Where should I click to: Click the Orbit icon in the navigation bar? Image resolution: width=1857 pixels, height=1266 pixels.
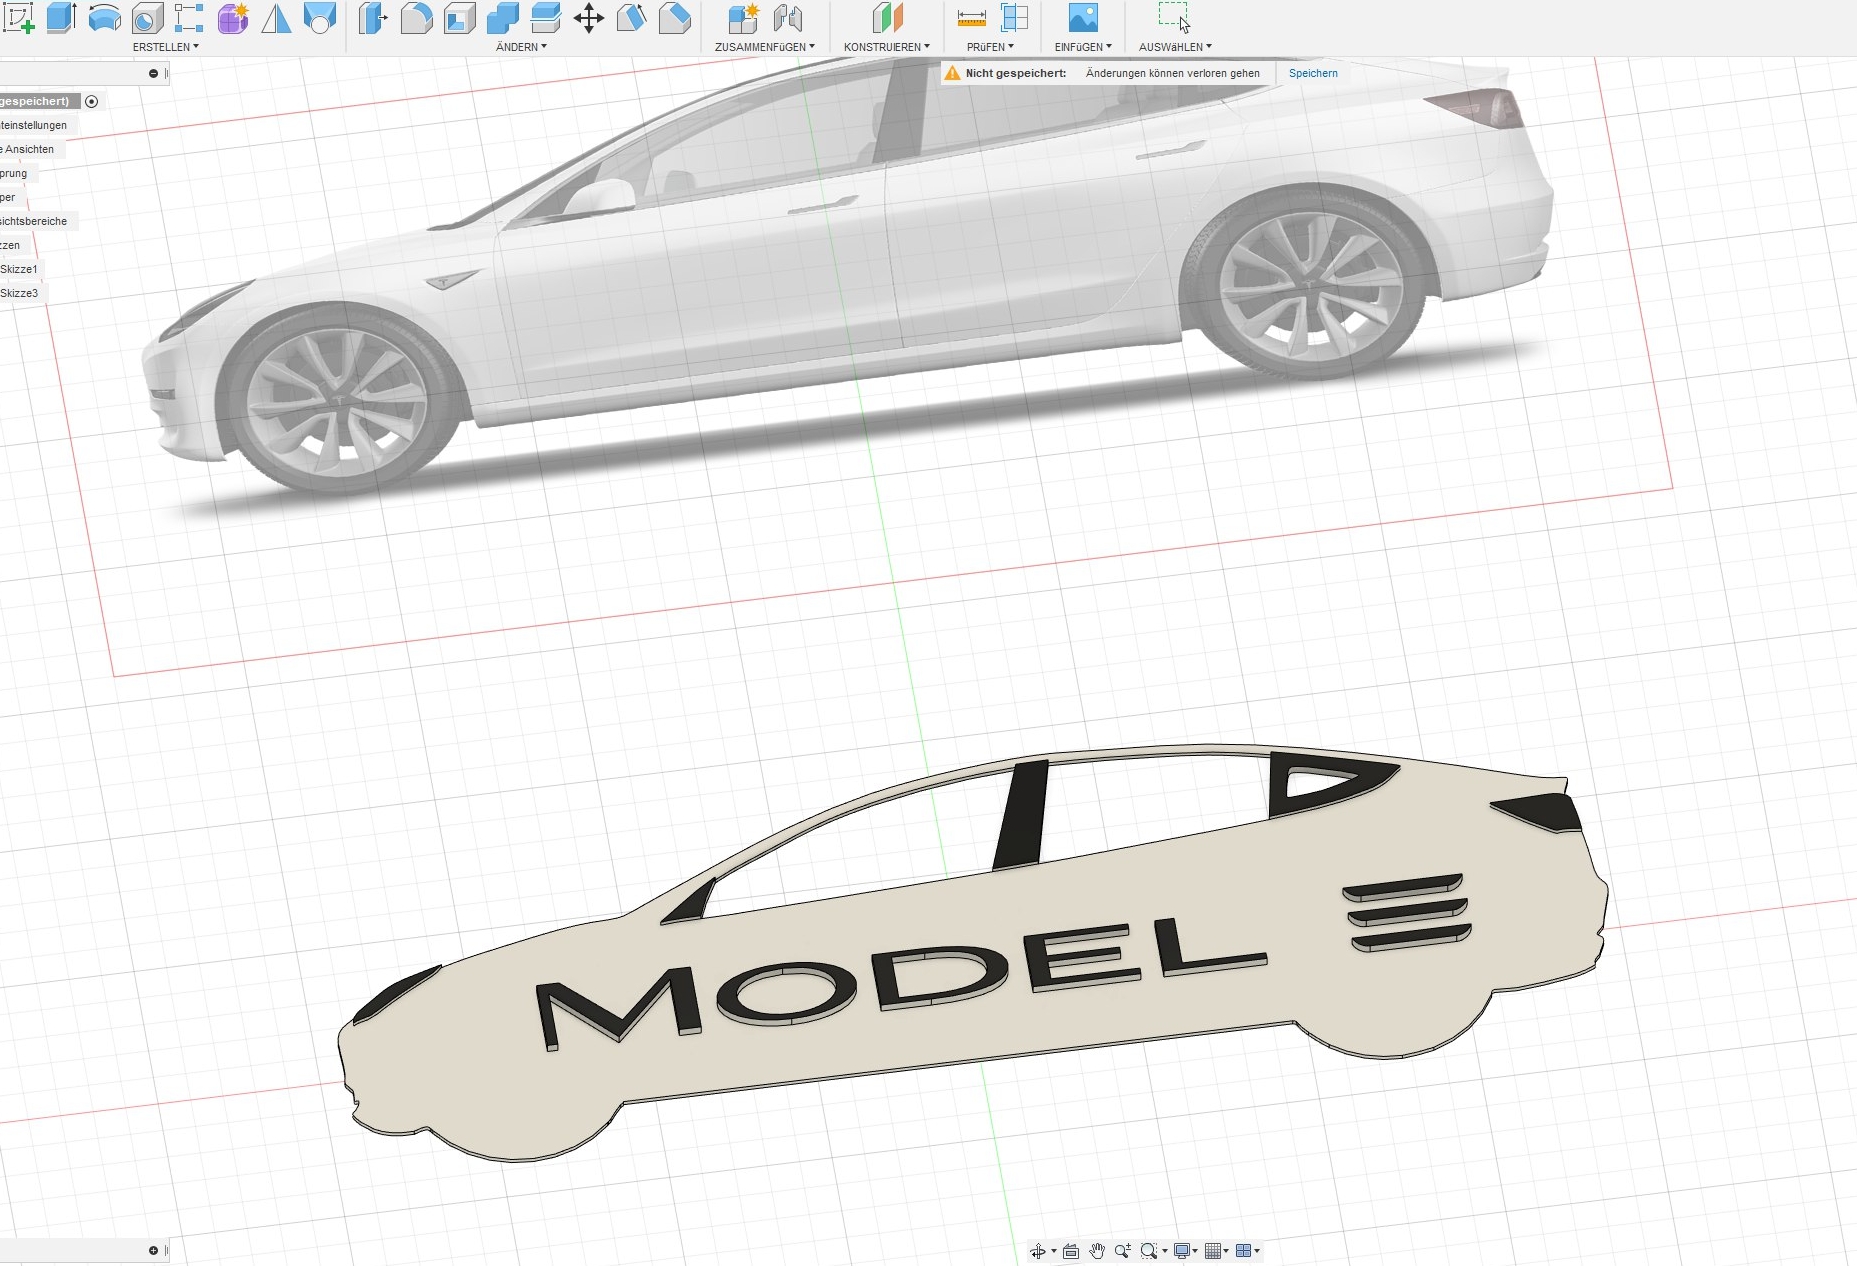[1040, 1251]
